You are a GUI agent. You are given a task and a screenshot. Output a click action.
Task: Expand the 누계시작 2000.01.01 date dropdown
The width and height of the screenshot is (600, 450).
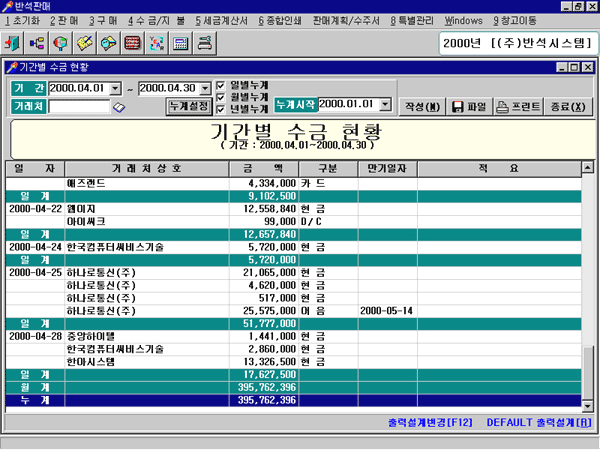(x=385, y=104)
